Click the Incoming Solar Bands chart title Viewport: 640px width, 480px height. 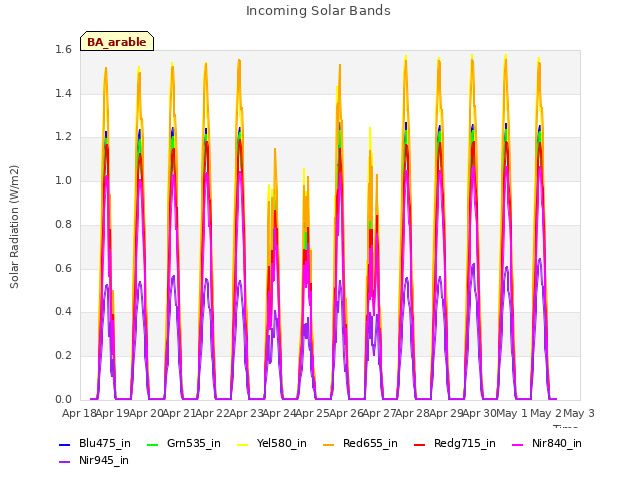tap(318, 11)
